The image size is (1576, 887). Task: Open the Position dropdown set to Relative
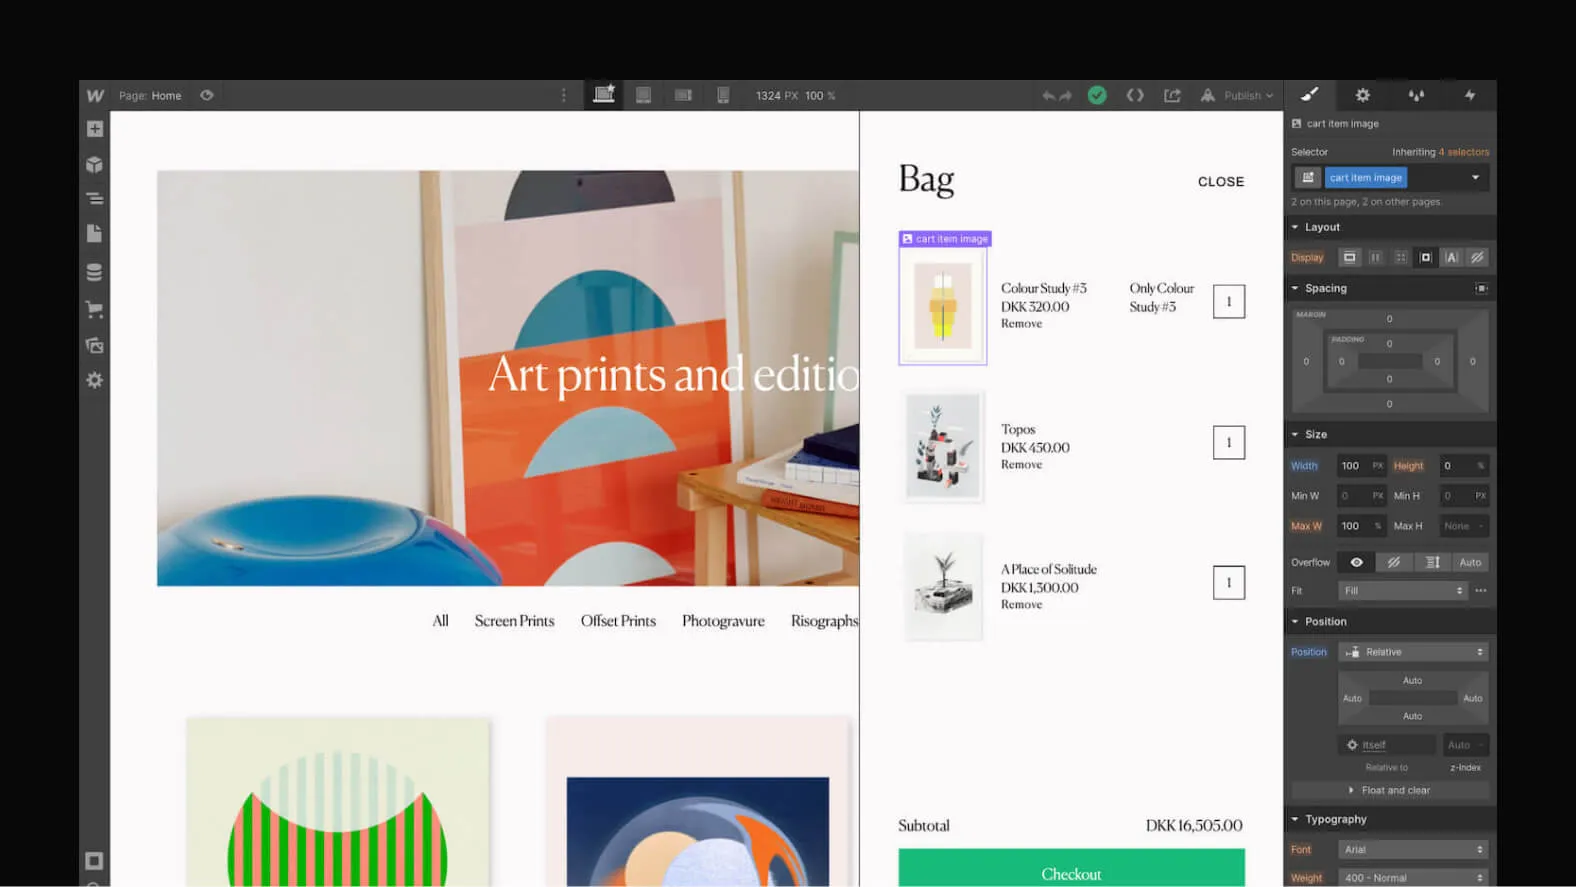point(1413,652)
